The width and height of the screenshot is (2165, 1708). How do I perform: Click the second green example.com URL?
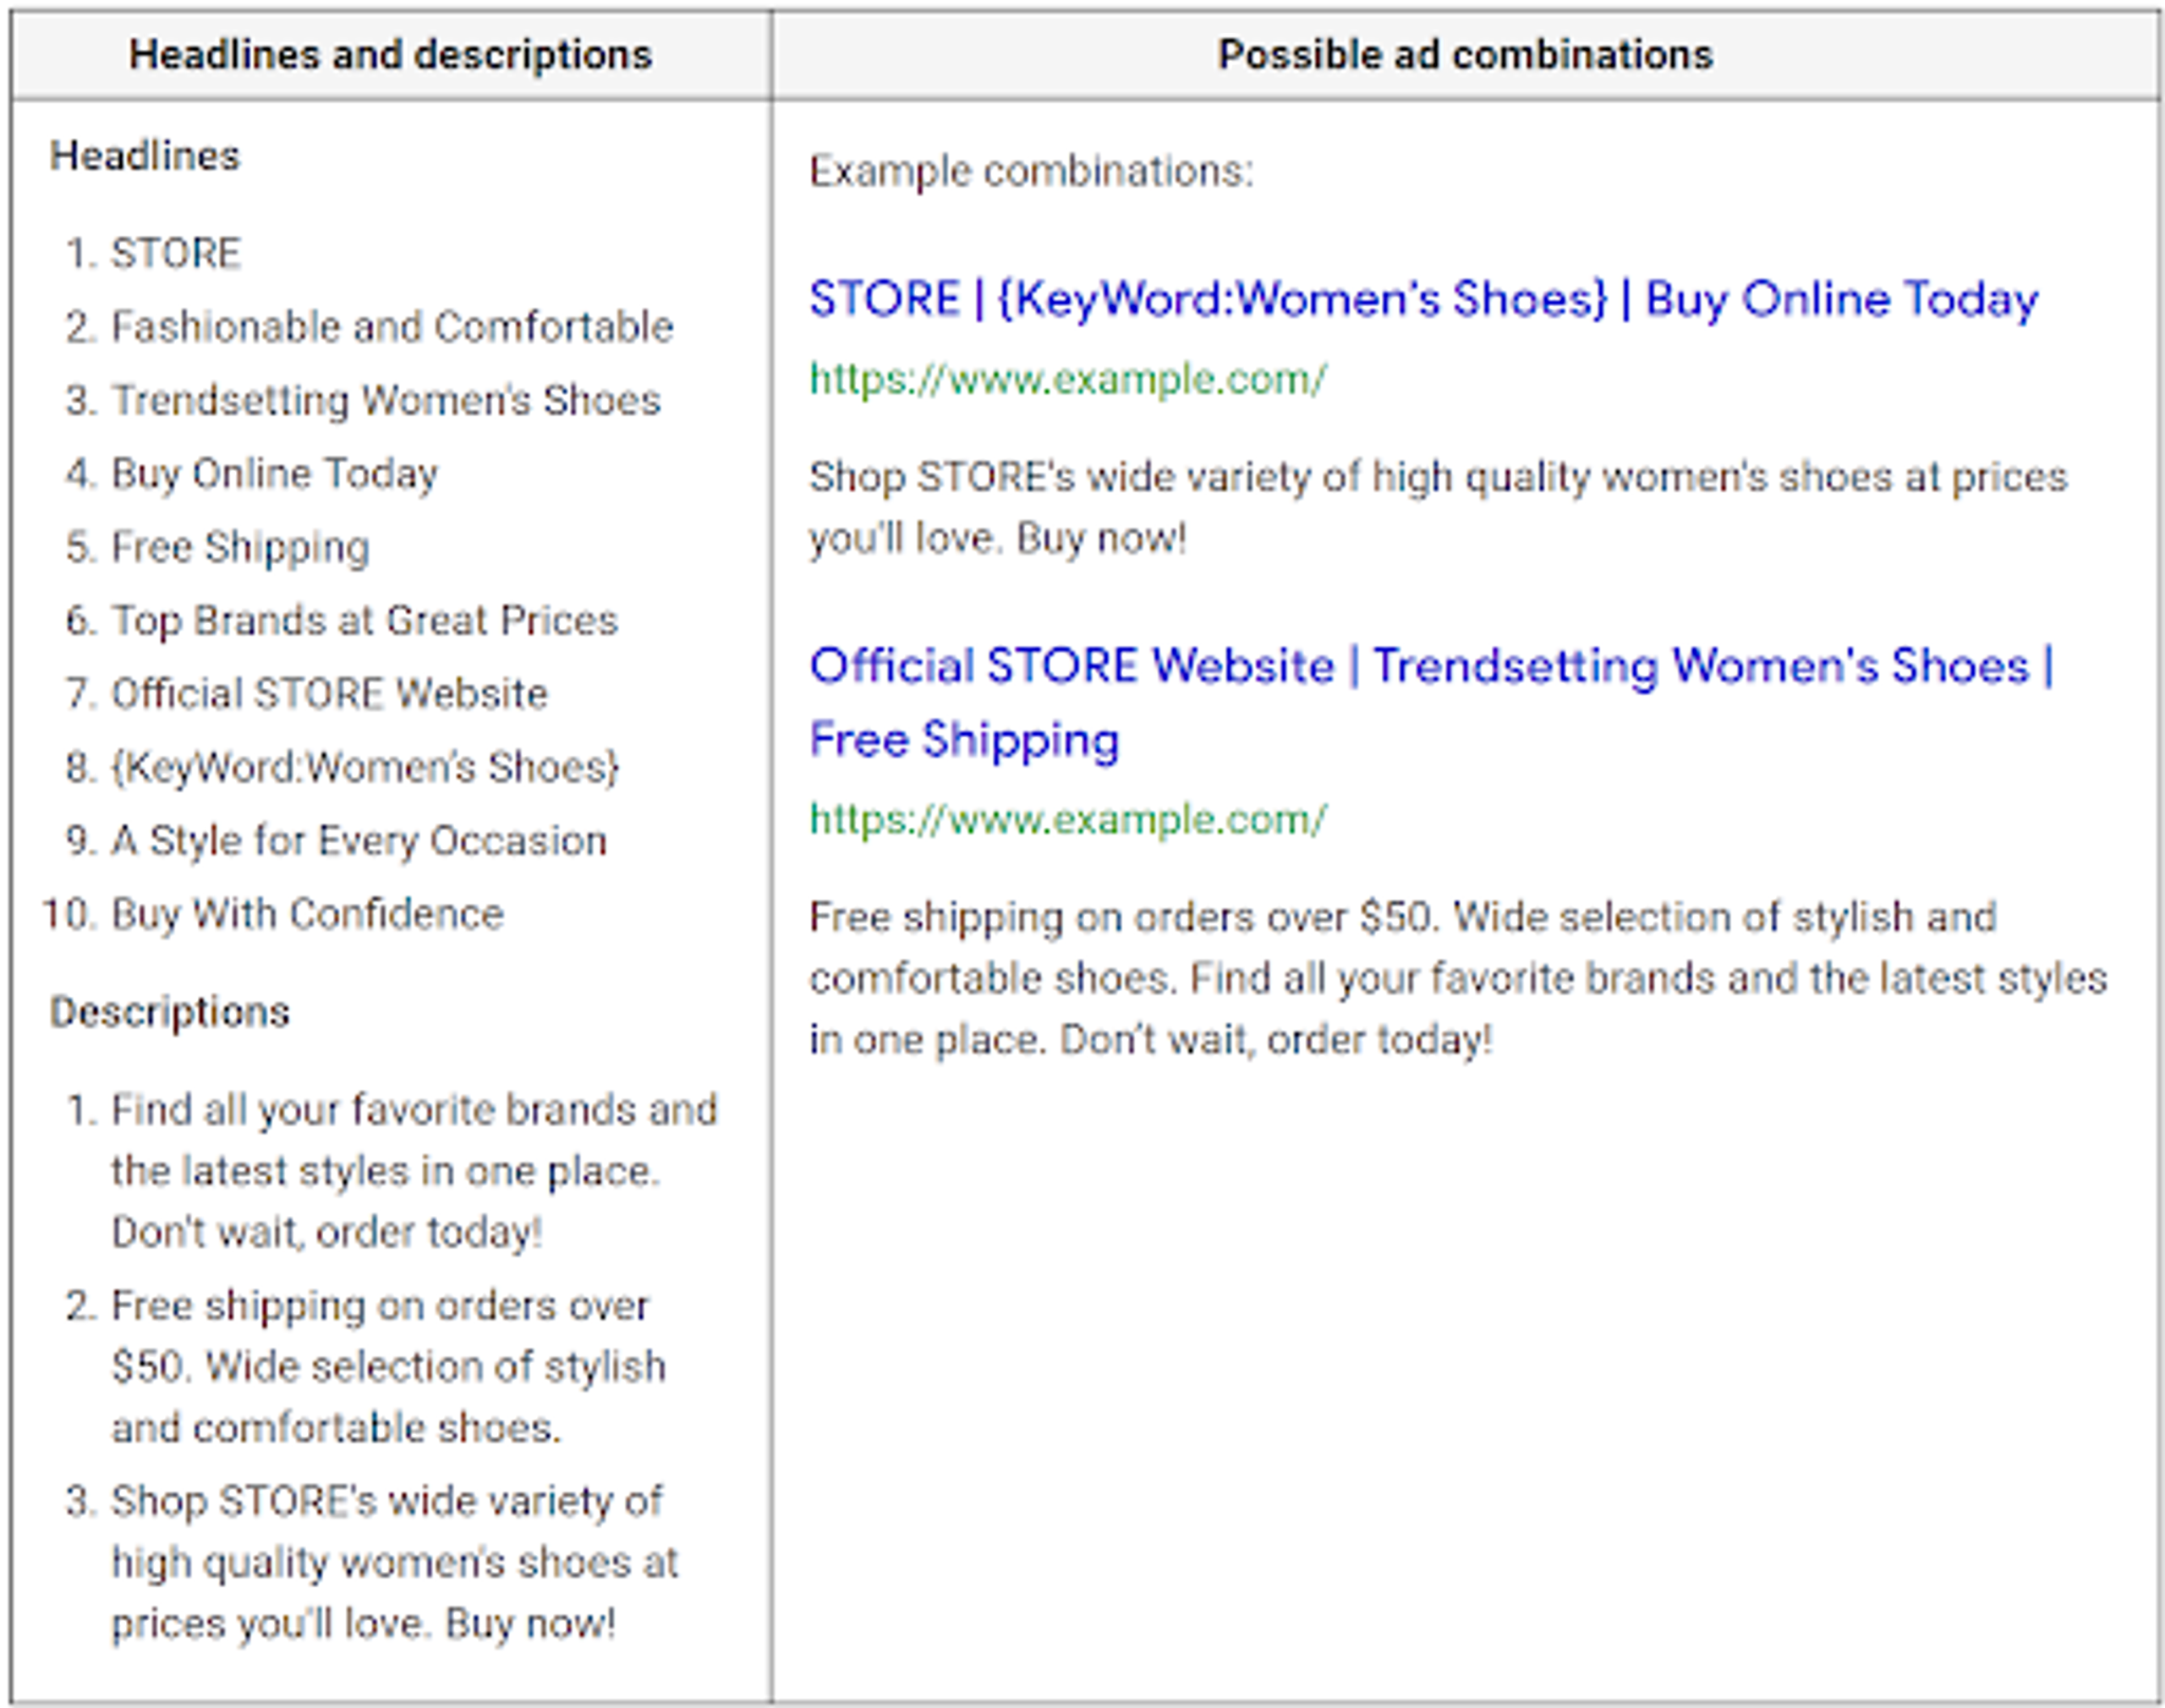[x=1067, y=819]
